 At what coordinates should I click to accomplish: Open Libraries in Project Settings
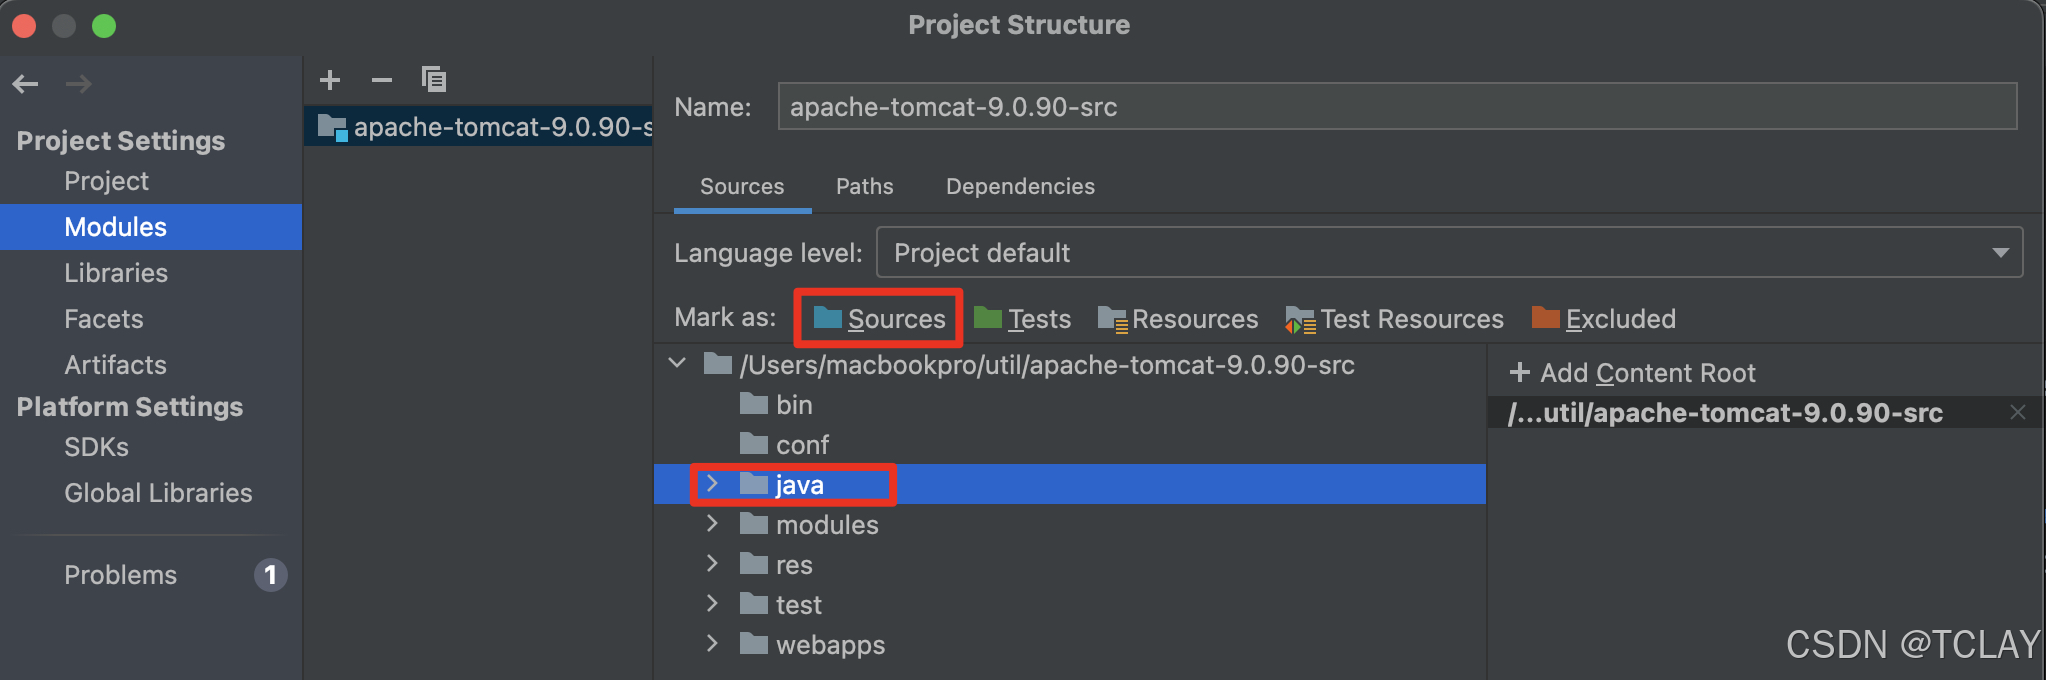click(116, 273)
